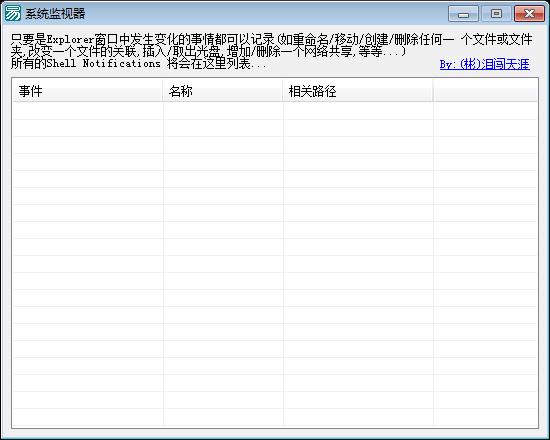This screenshot has height=440, width=550.
Task: Select the first empty cell under 相关路径
Action: (358, 111)
